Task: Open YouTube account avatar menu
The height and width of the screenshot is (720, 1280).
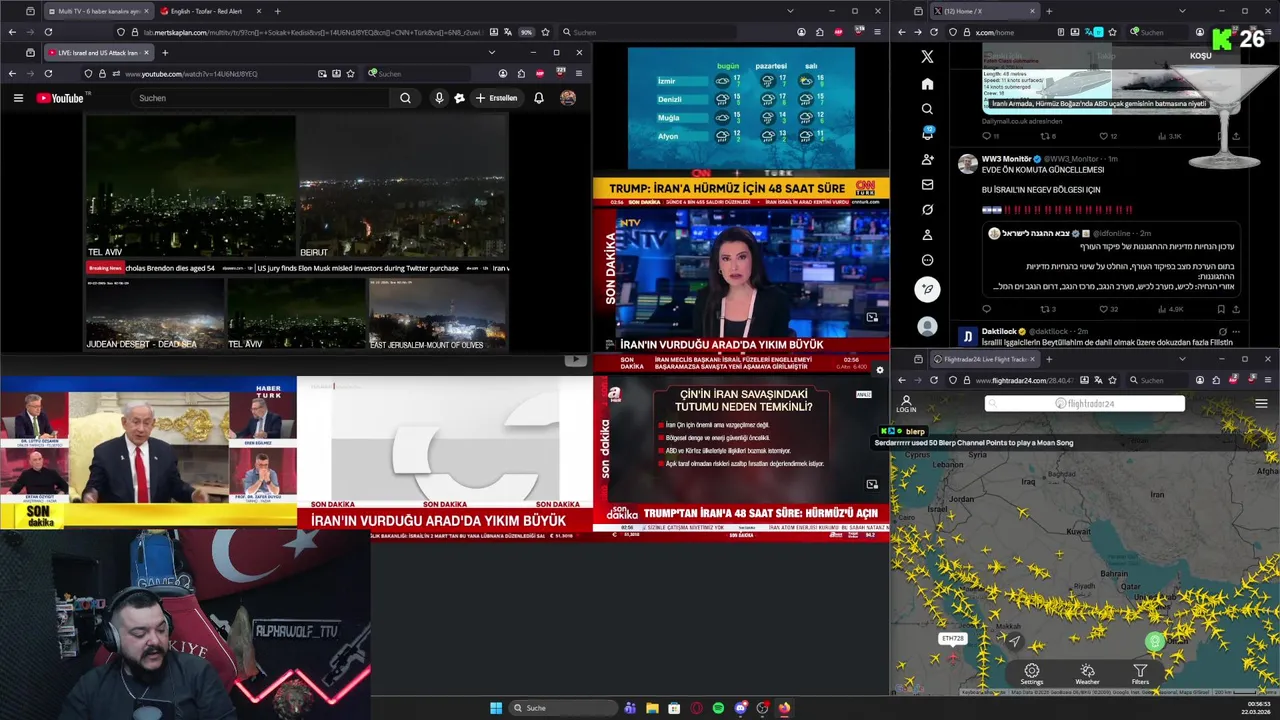Action: [x=568, y=98]
